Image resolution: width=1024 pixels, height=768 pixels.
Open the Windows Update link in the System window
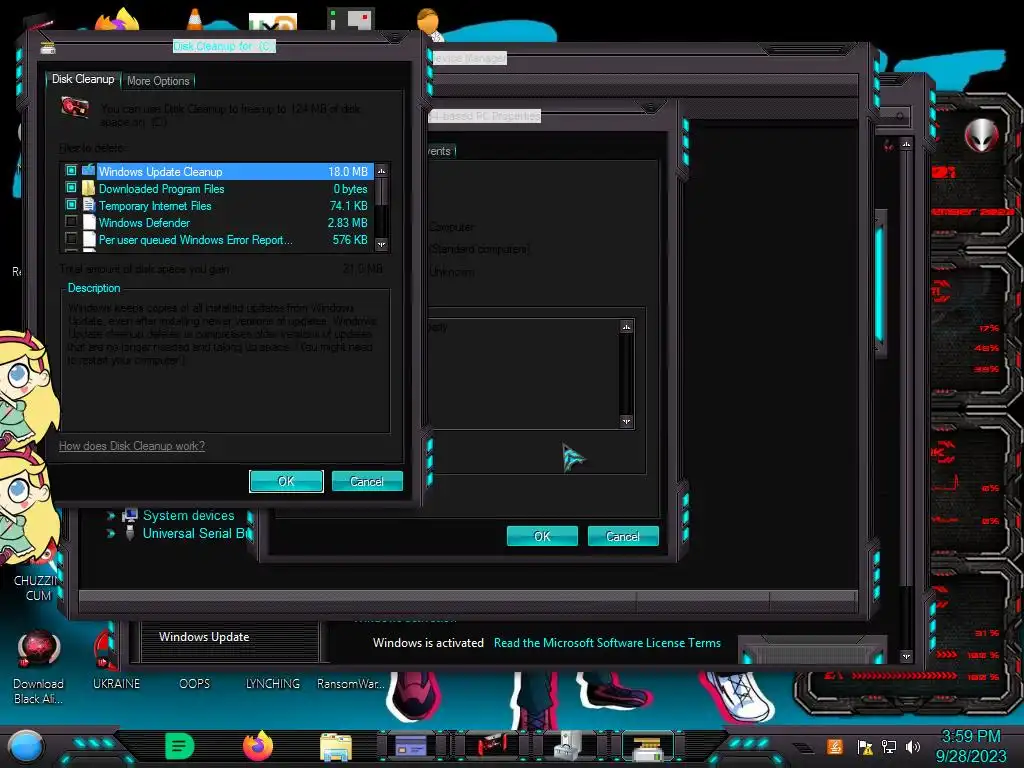click(204, 637)
